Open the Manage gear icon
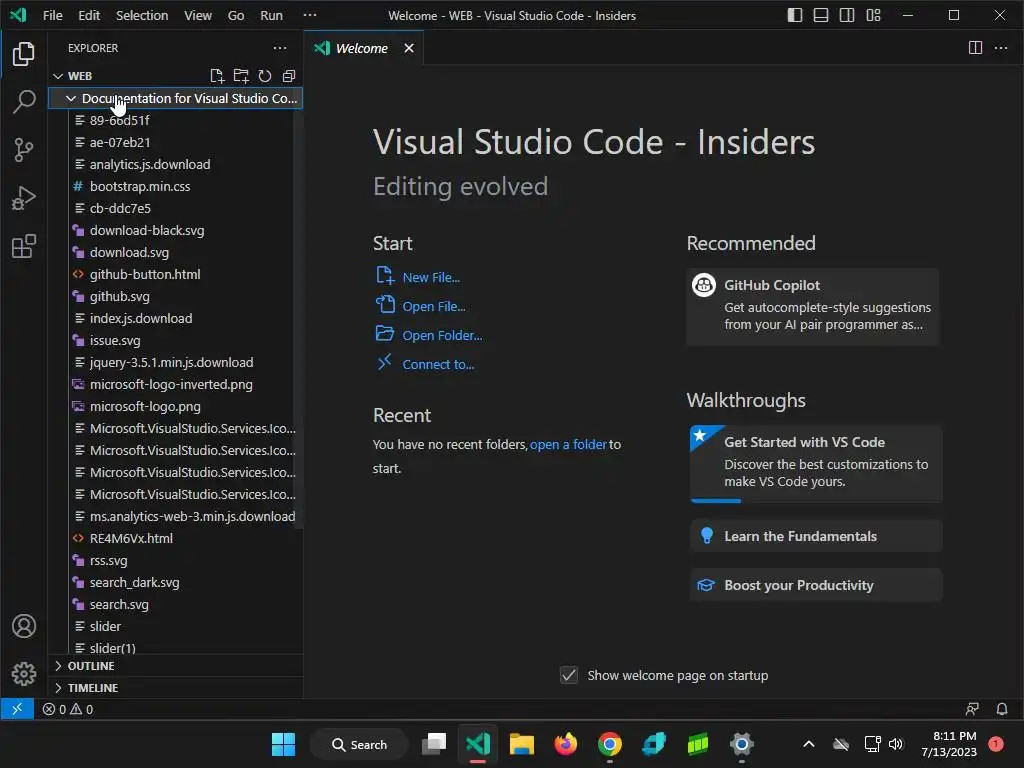1024x768 pixels. 24,674
